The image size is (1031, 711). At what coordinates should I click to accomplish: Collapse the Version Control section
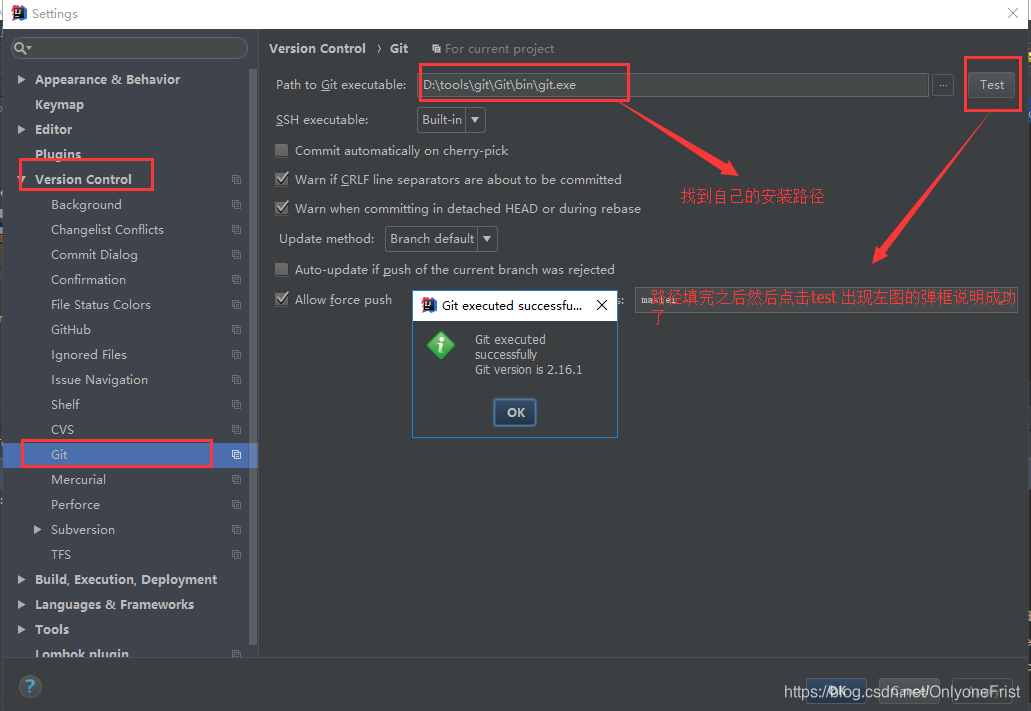pos(22,180)
